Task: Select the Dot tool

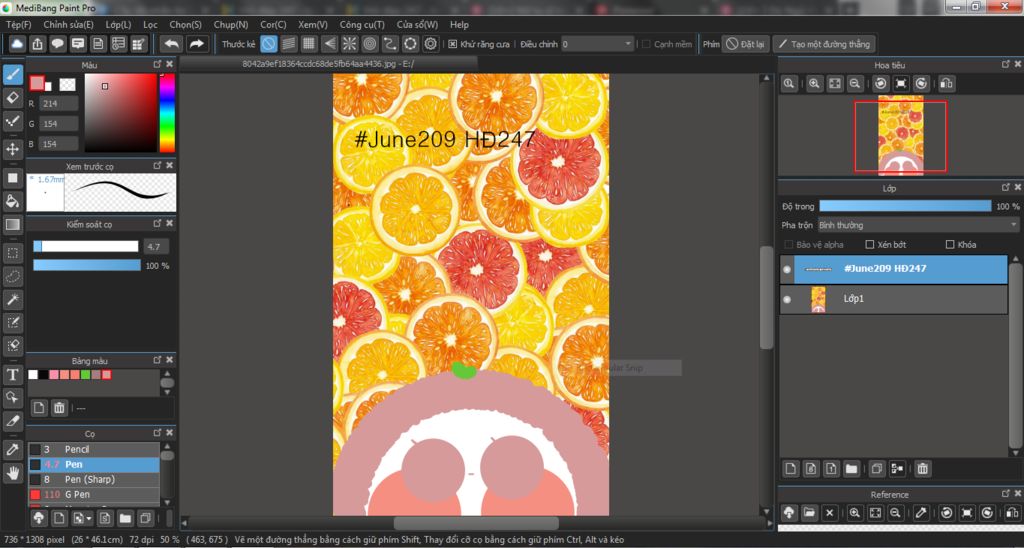Action: click(x=12, y=121)
